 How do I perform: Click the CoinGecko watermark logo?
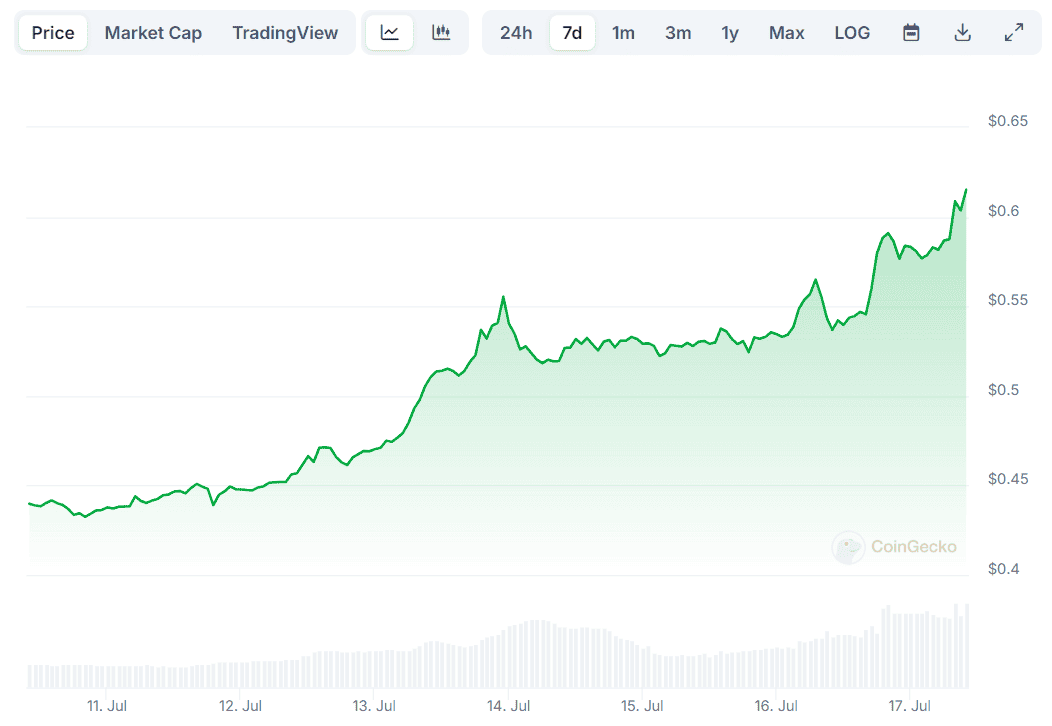895,547
